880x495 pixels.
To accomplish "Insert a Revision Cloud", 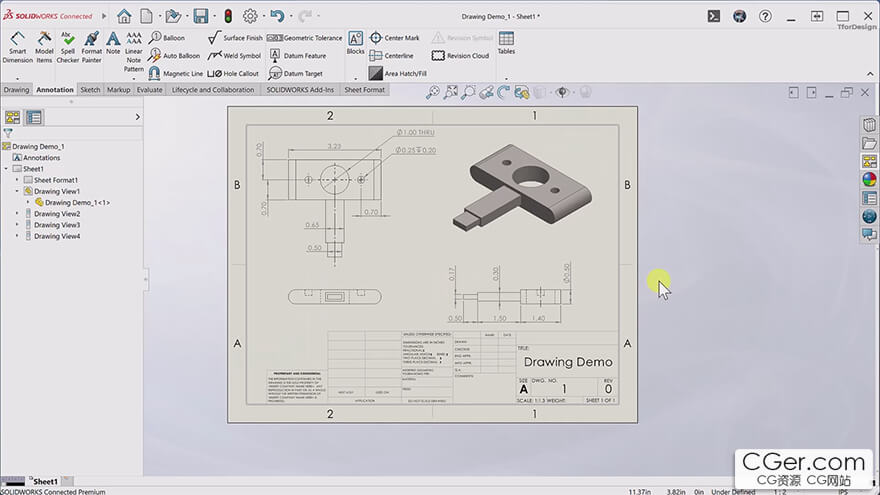I will (460, 56).
